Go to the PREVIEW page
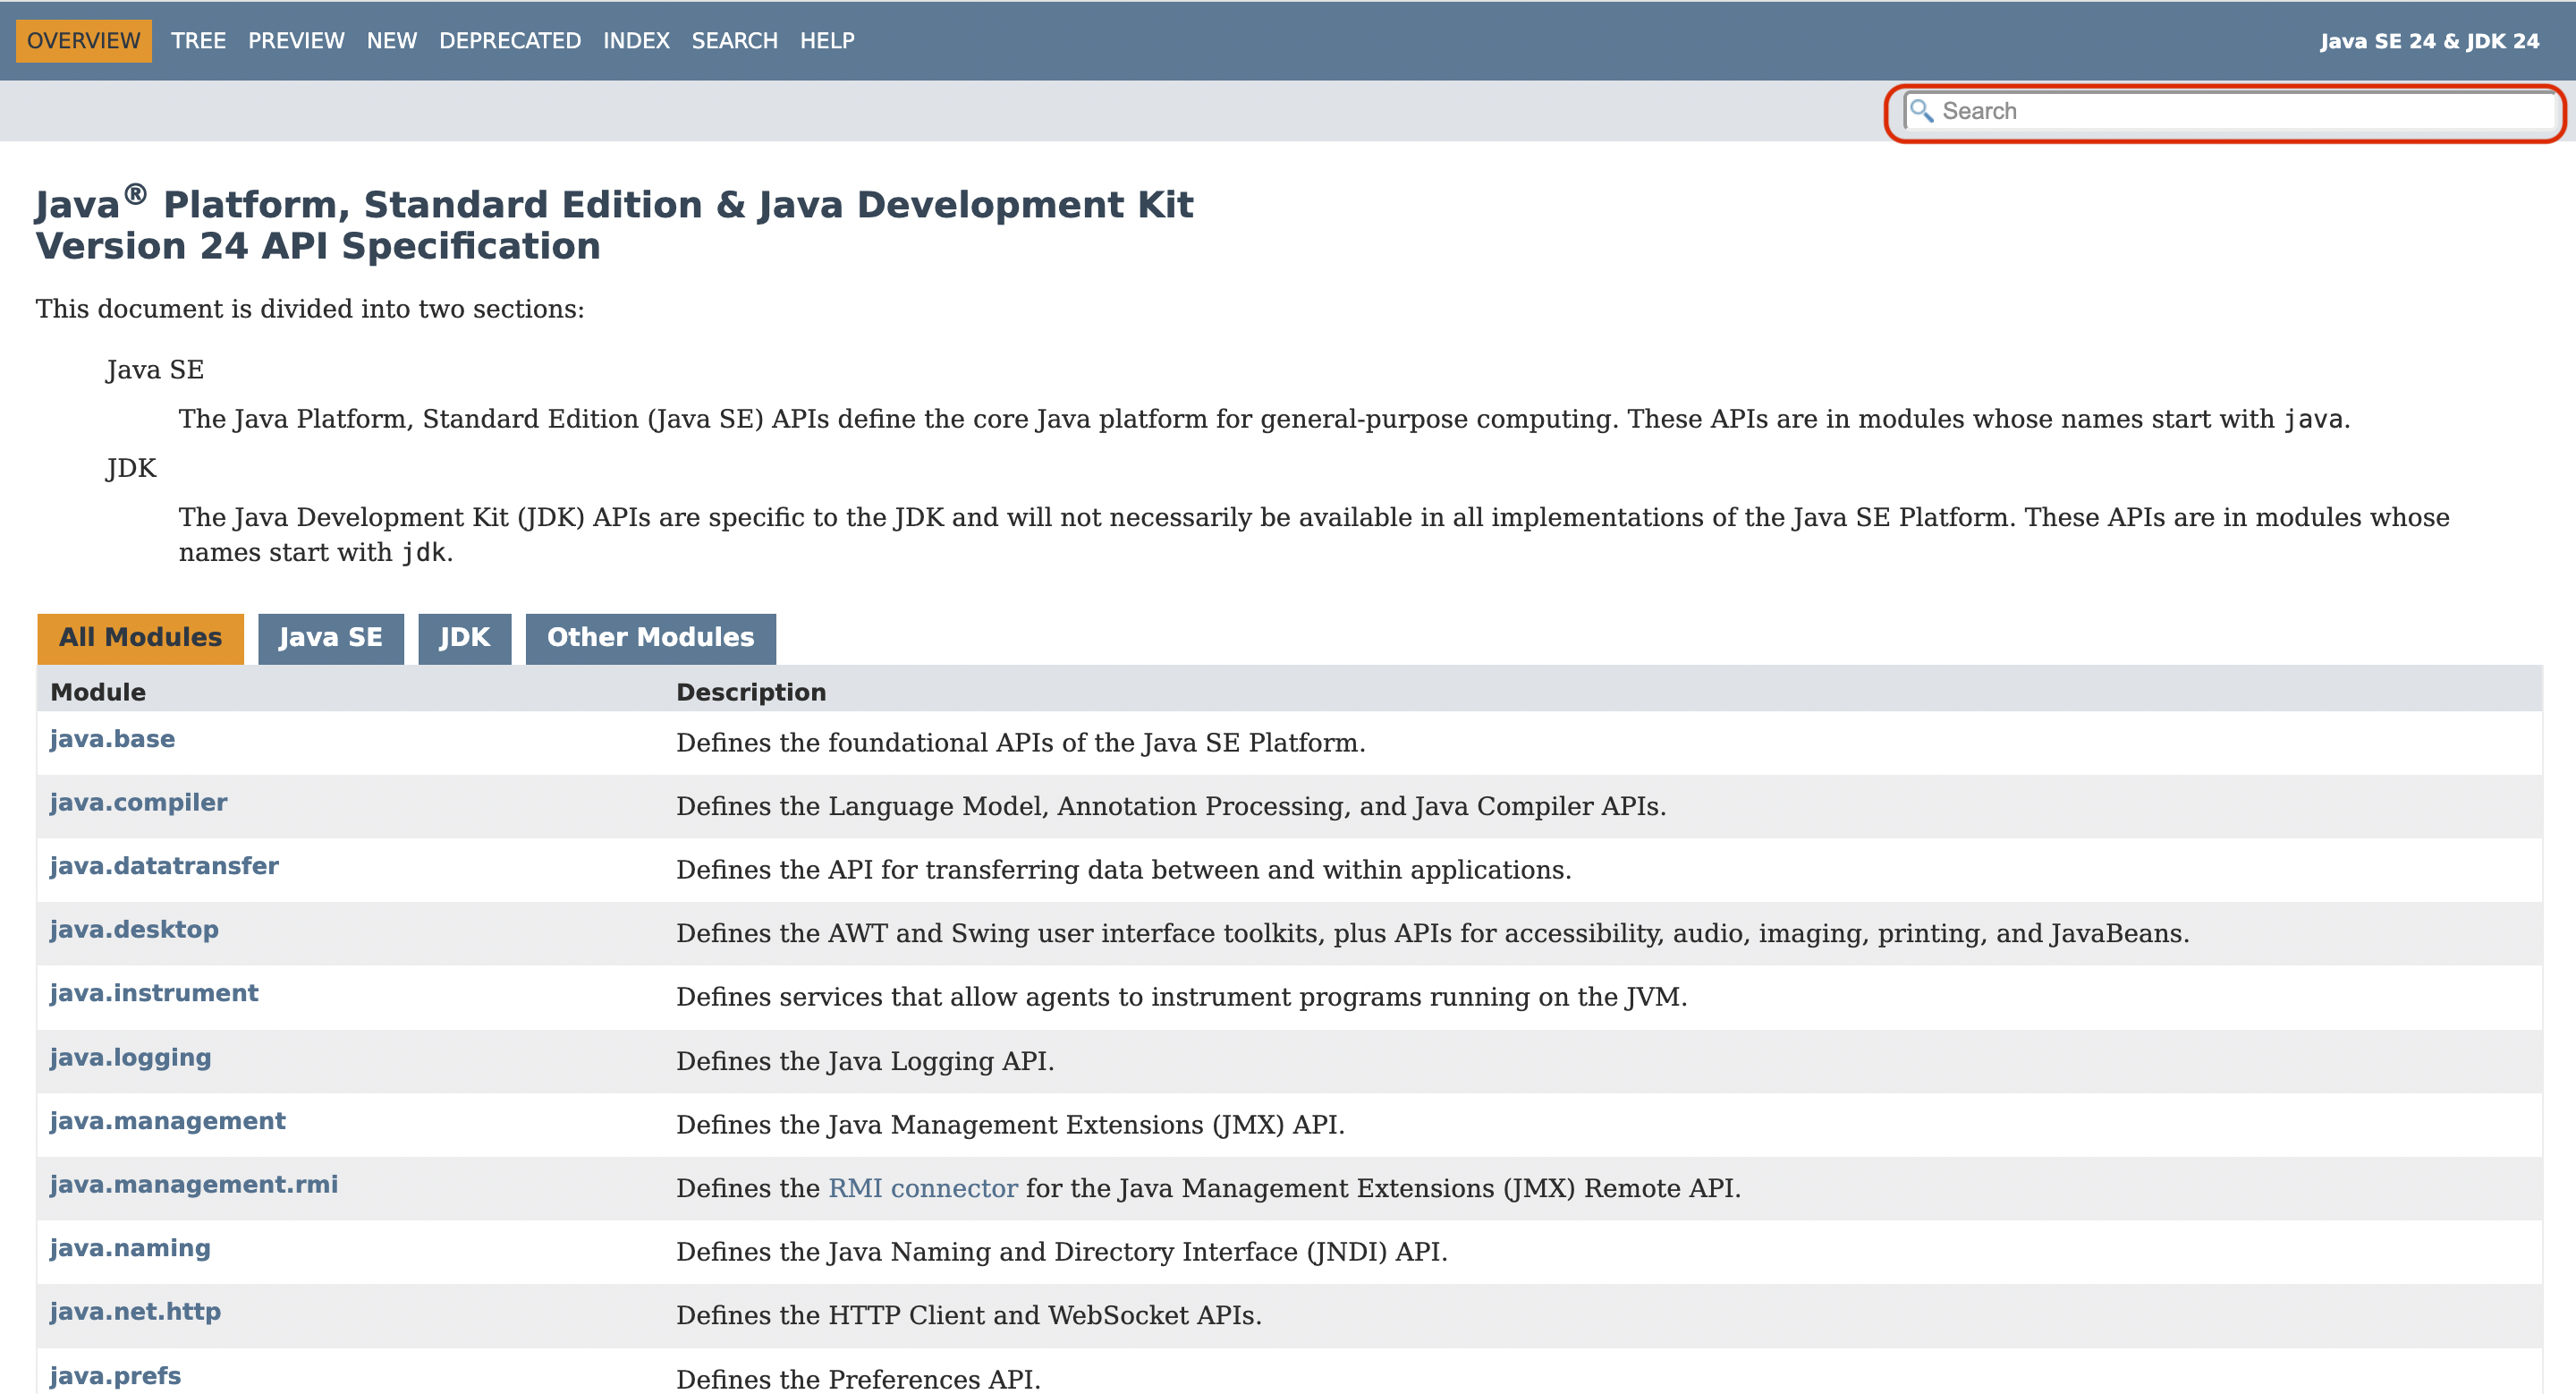Image resolution: width=2576 pixels, height=1394 pixels. tap(296, 41)
